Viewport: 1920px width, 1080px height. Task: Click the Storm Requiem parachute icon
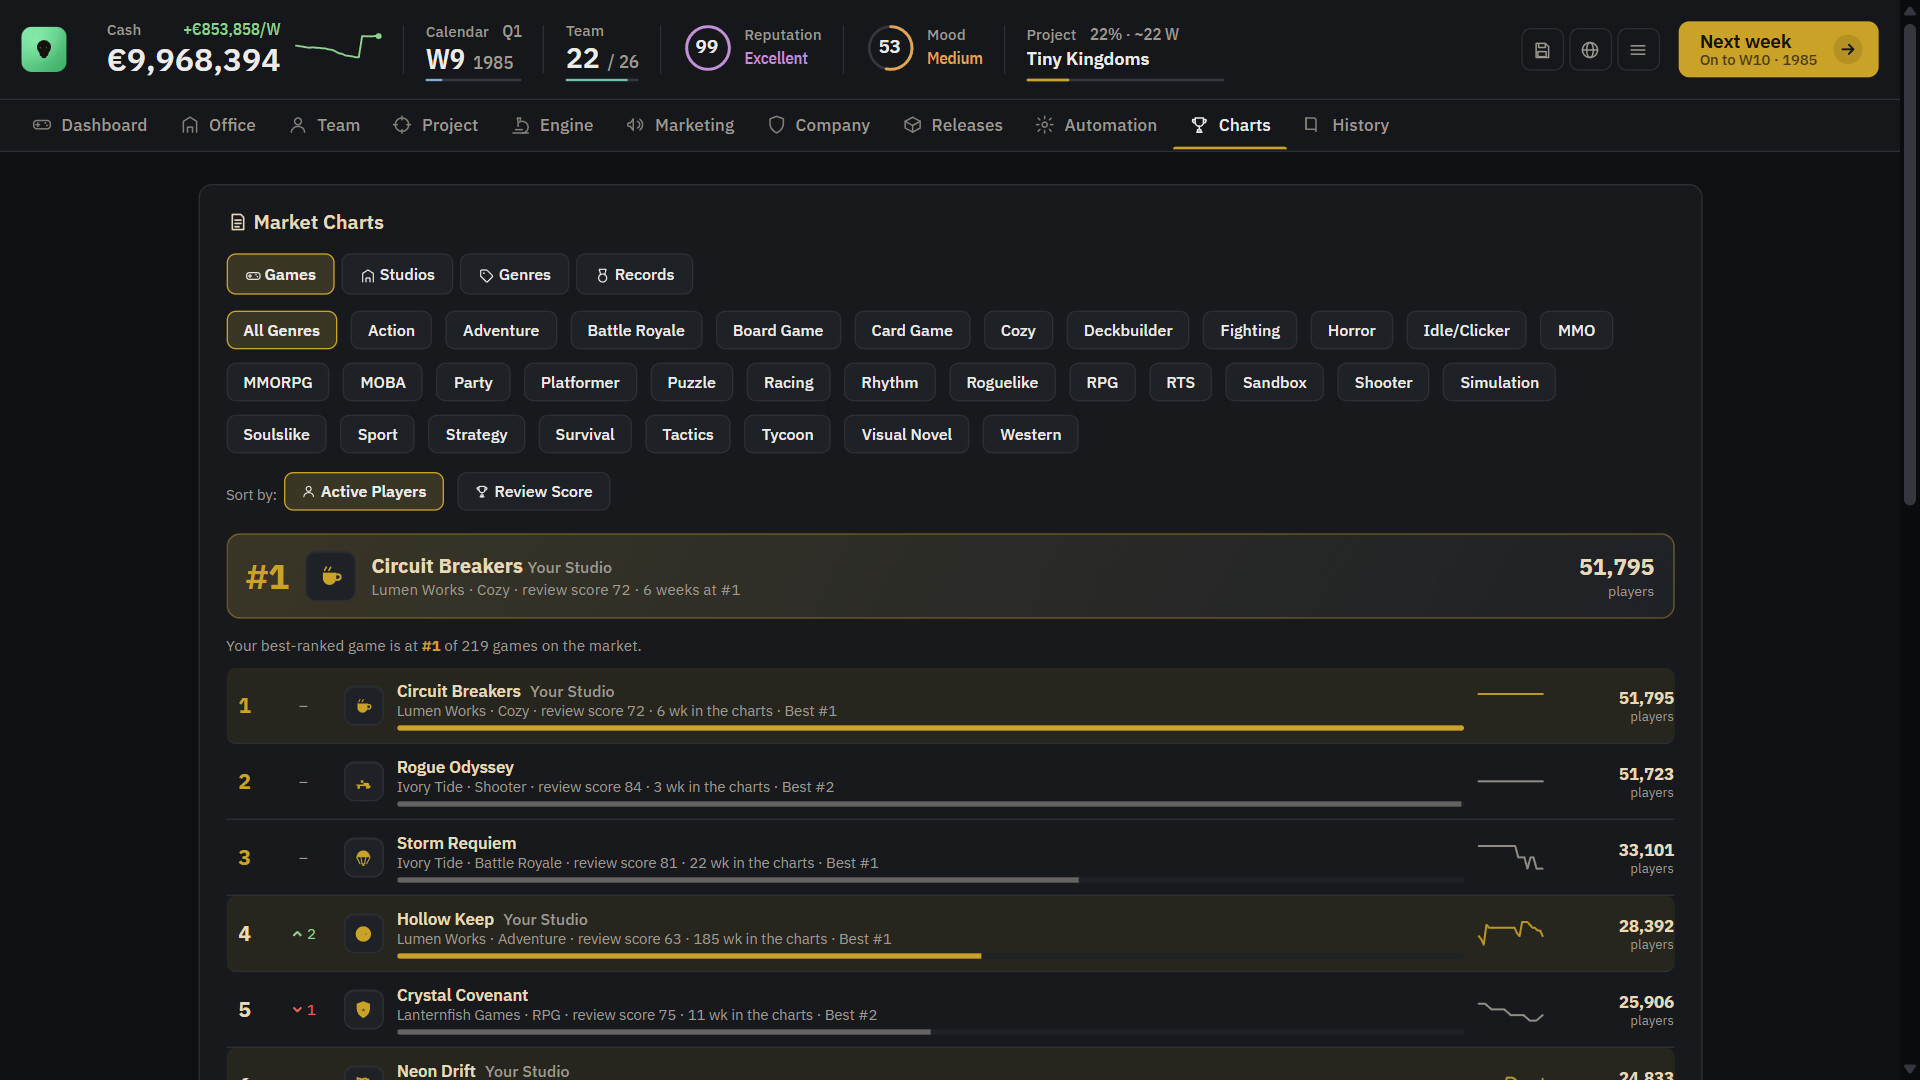pos(364,858)
